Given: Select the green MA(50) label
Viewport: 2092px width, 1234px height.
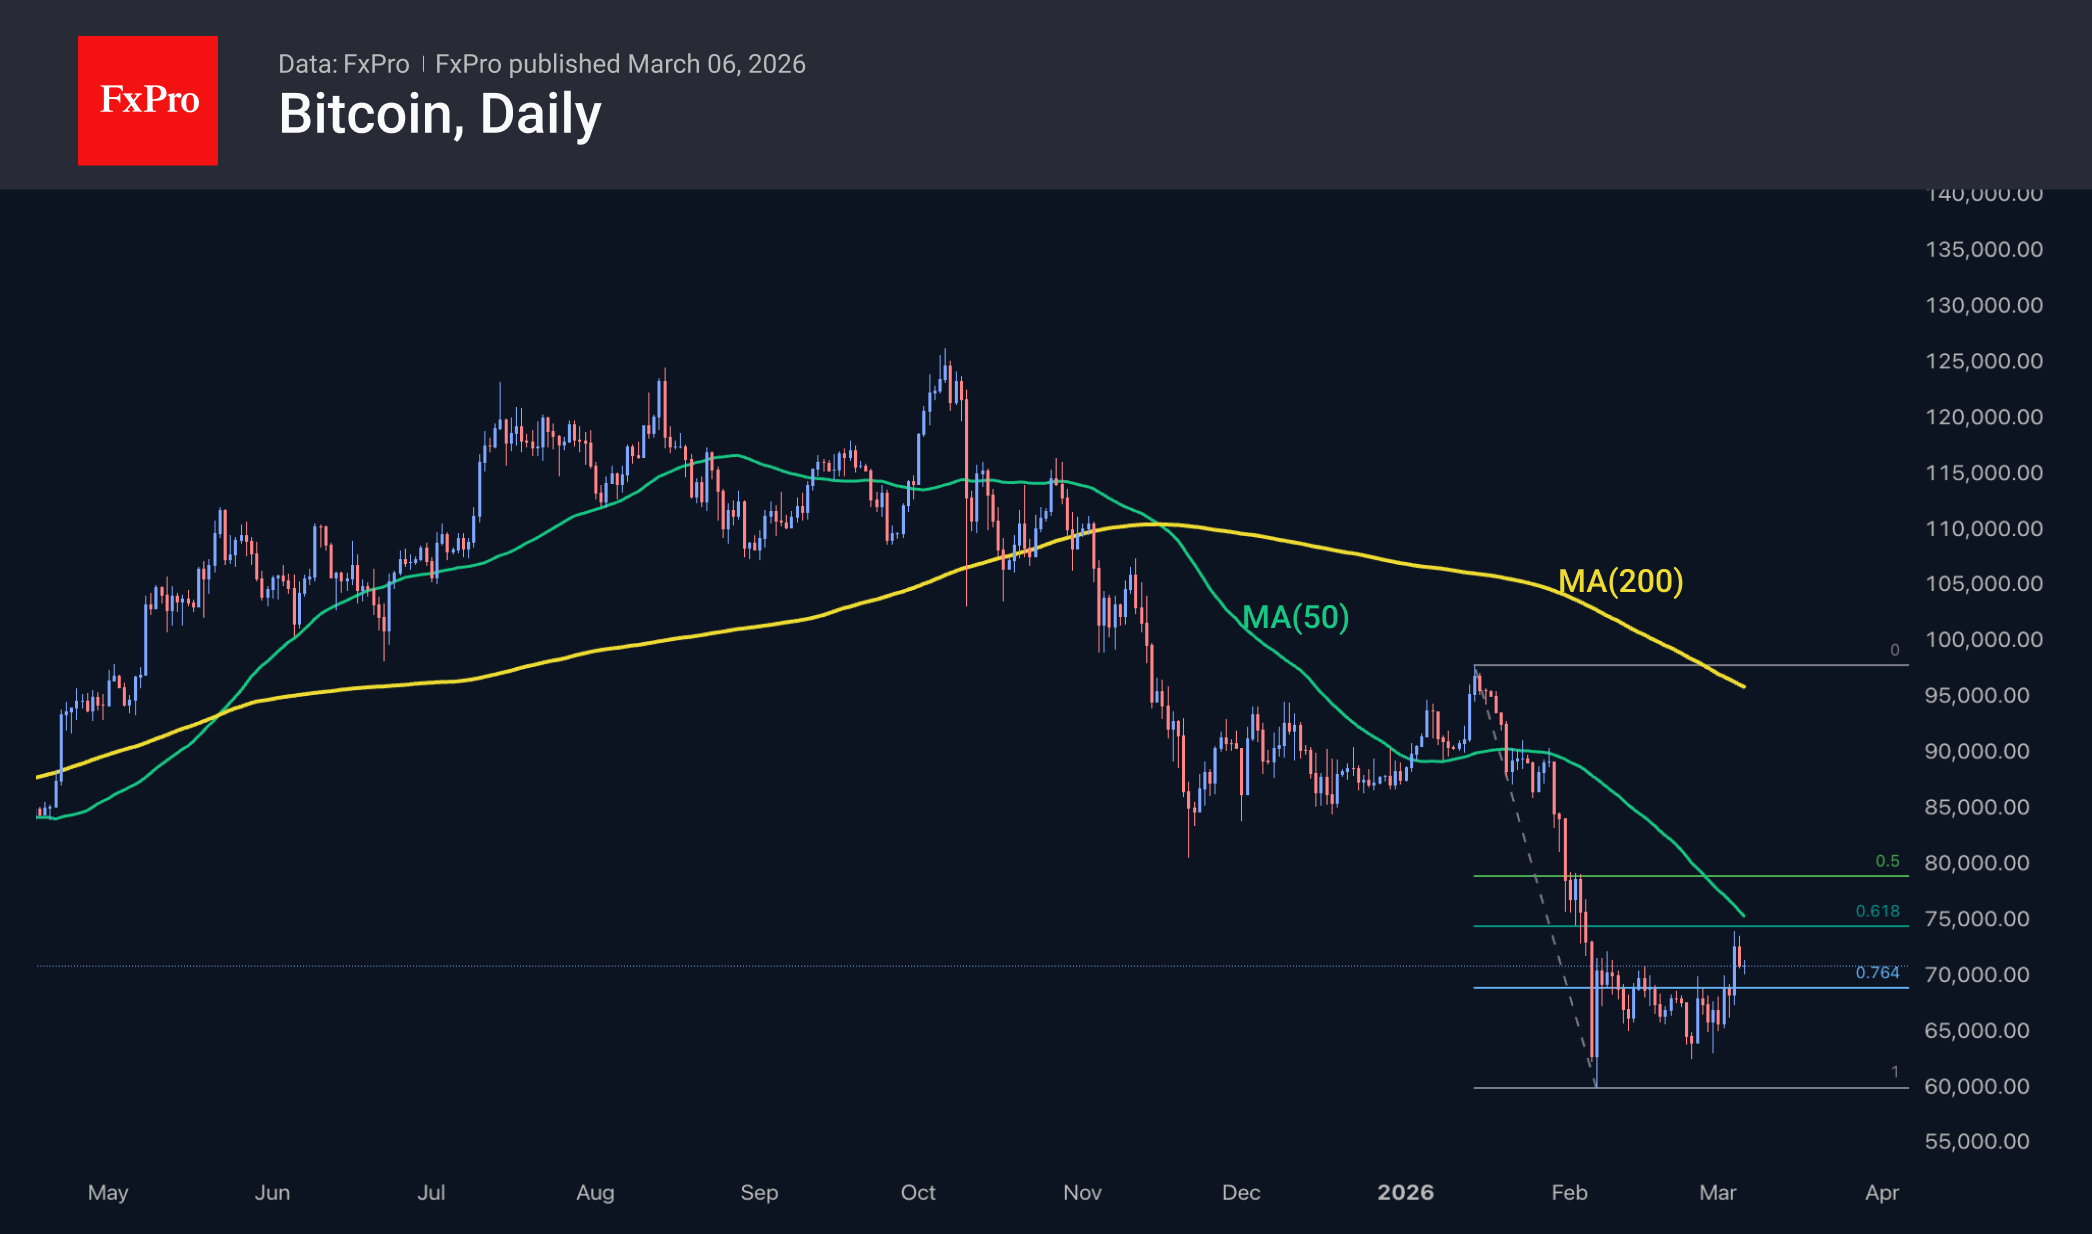Looking at the screenshot, I should click(1295, 617).
